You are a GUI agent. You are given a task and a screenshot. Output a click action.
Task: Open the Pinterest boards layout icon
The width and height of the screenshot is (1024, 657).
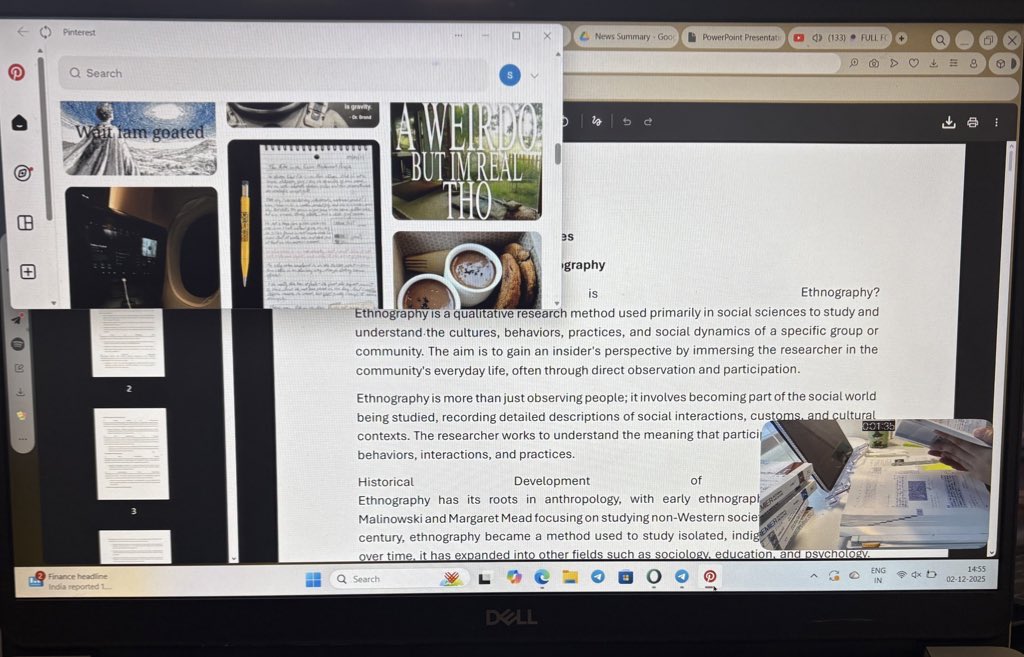[x=25, y=223]
